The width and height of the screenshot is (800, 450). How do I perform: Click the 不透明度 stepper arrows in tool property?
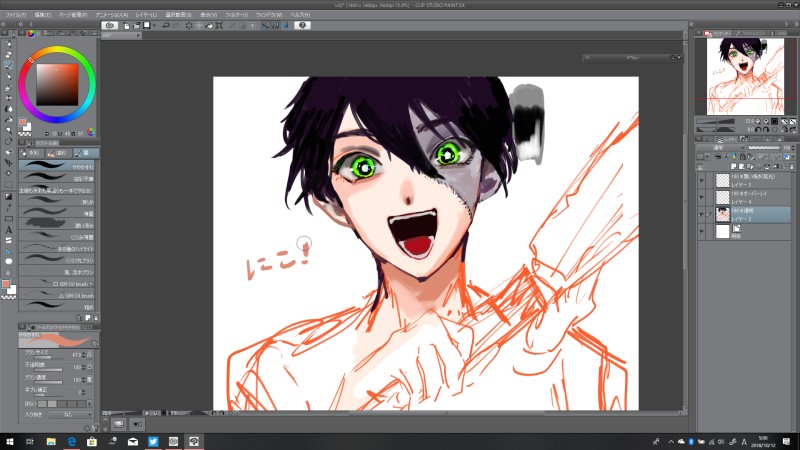pos(84,367)
